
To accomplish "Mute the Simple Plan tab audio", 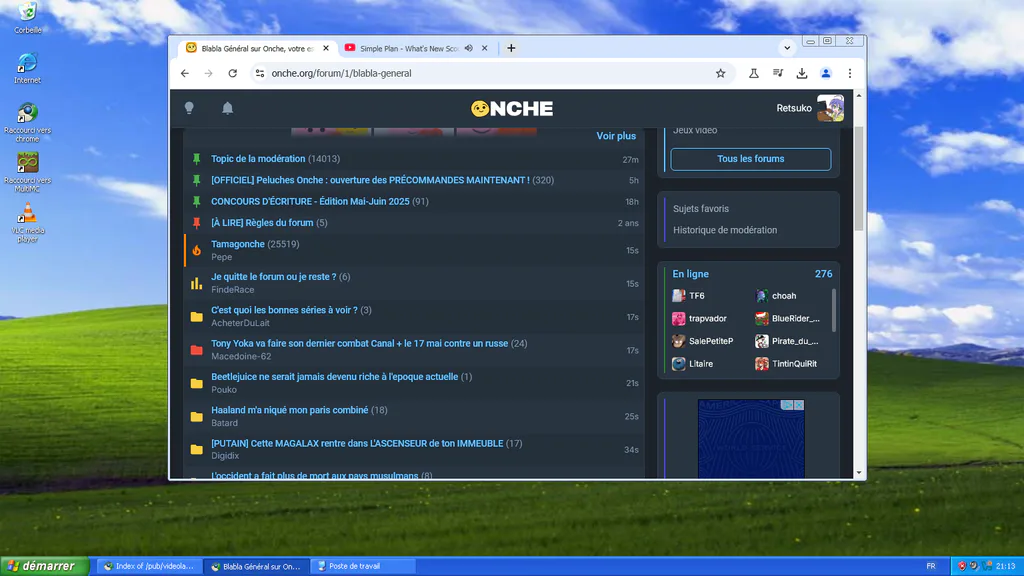I will [469, 48].
